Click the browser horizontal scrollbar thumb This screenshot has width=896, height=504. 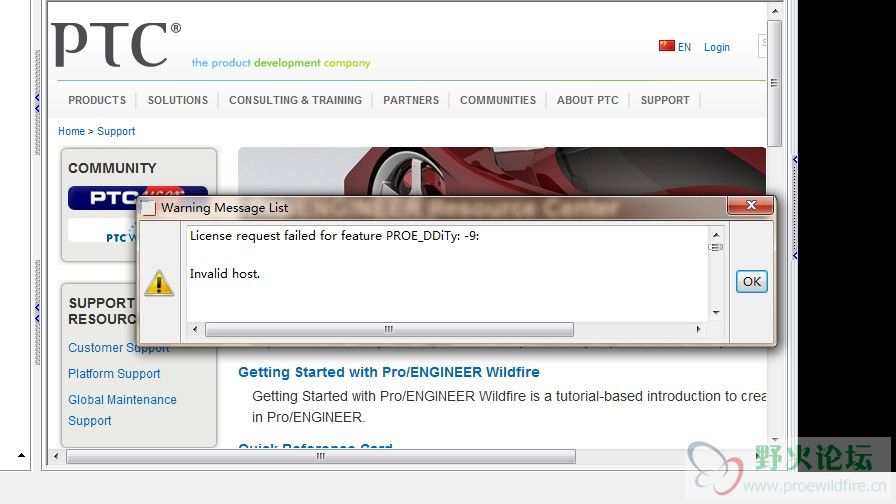pos(321,456)
